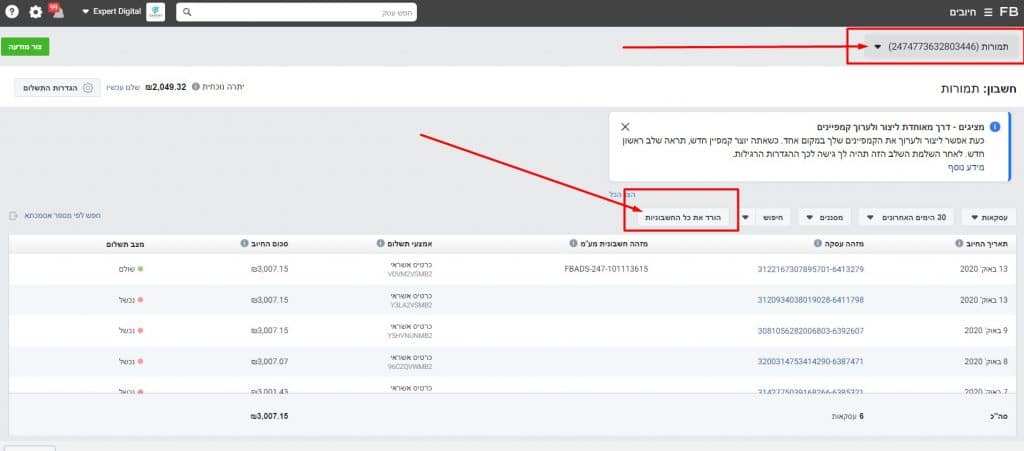
Task: Open transaction 3122167307895701-6413279
Action: 810,269
